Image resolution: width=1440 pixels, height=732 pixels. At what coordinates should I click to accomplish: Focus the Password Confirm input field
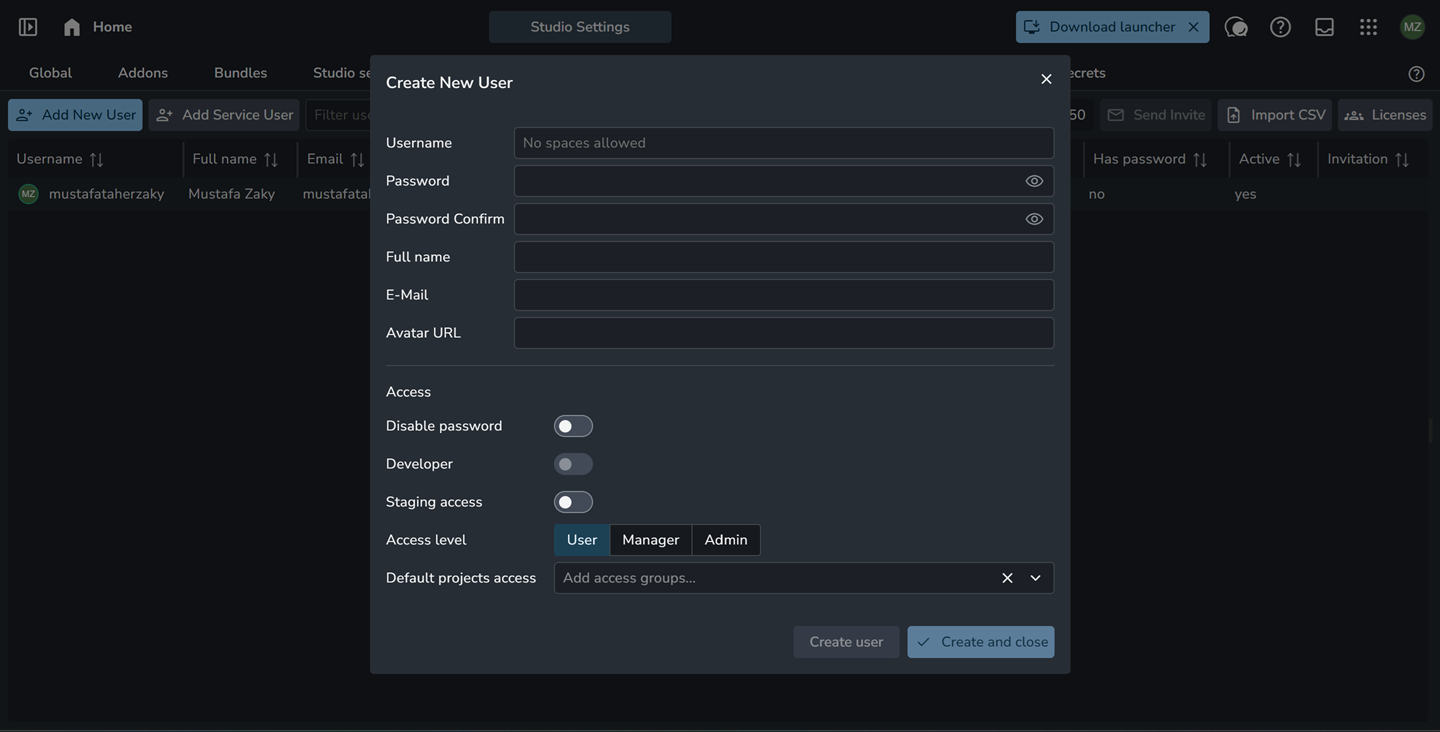[x=784, y=219]
